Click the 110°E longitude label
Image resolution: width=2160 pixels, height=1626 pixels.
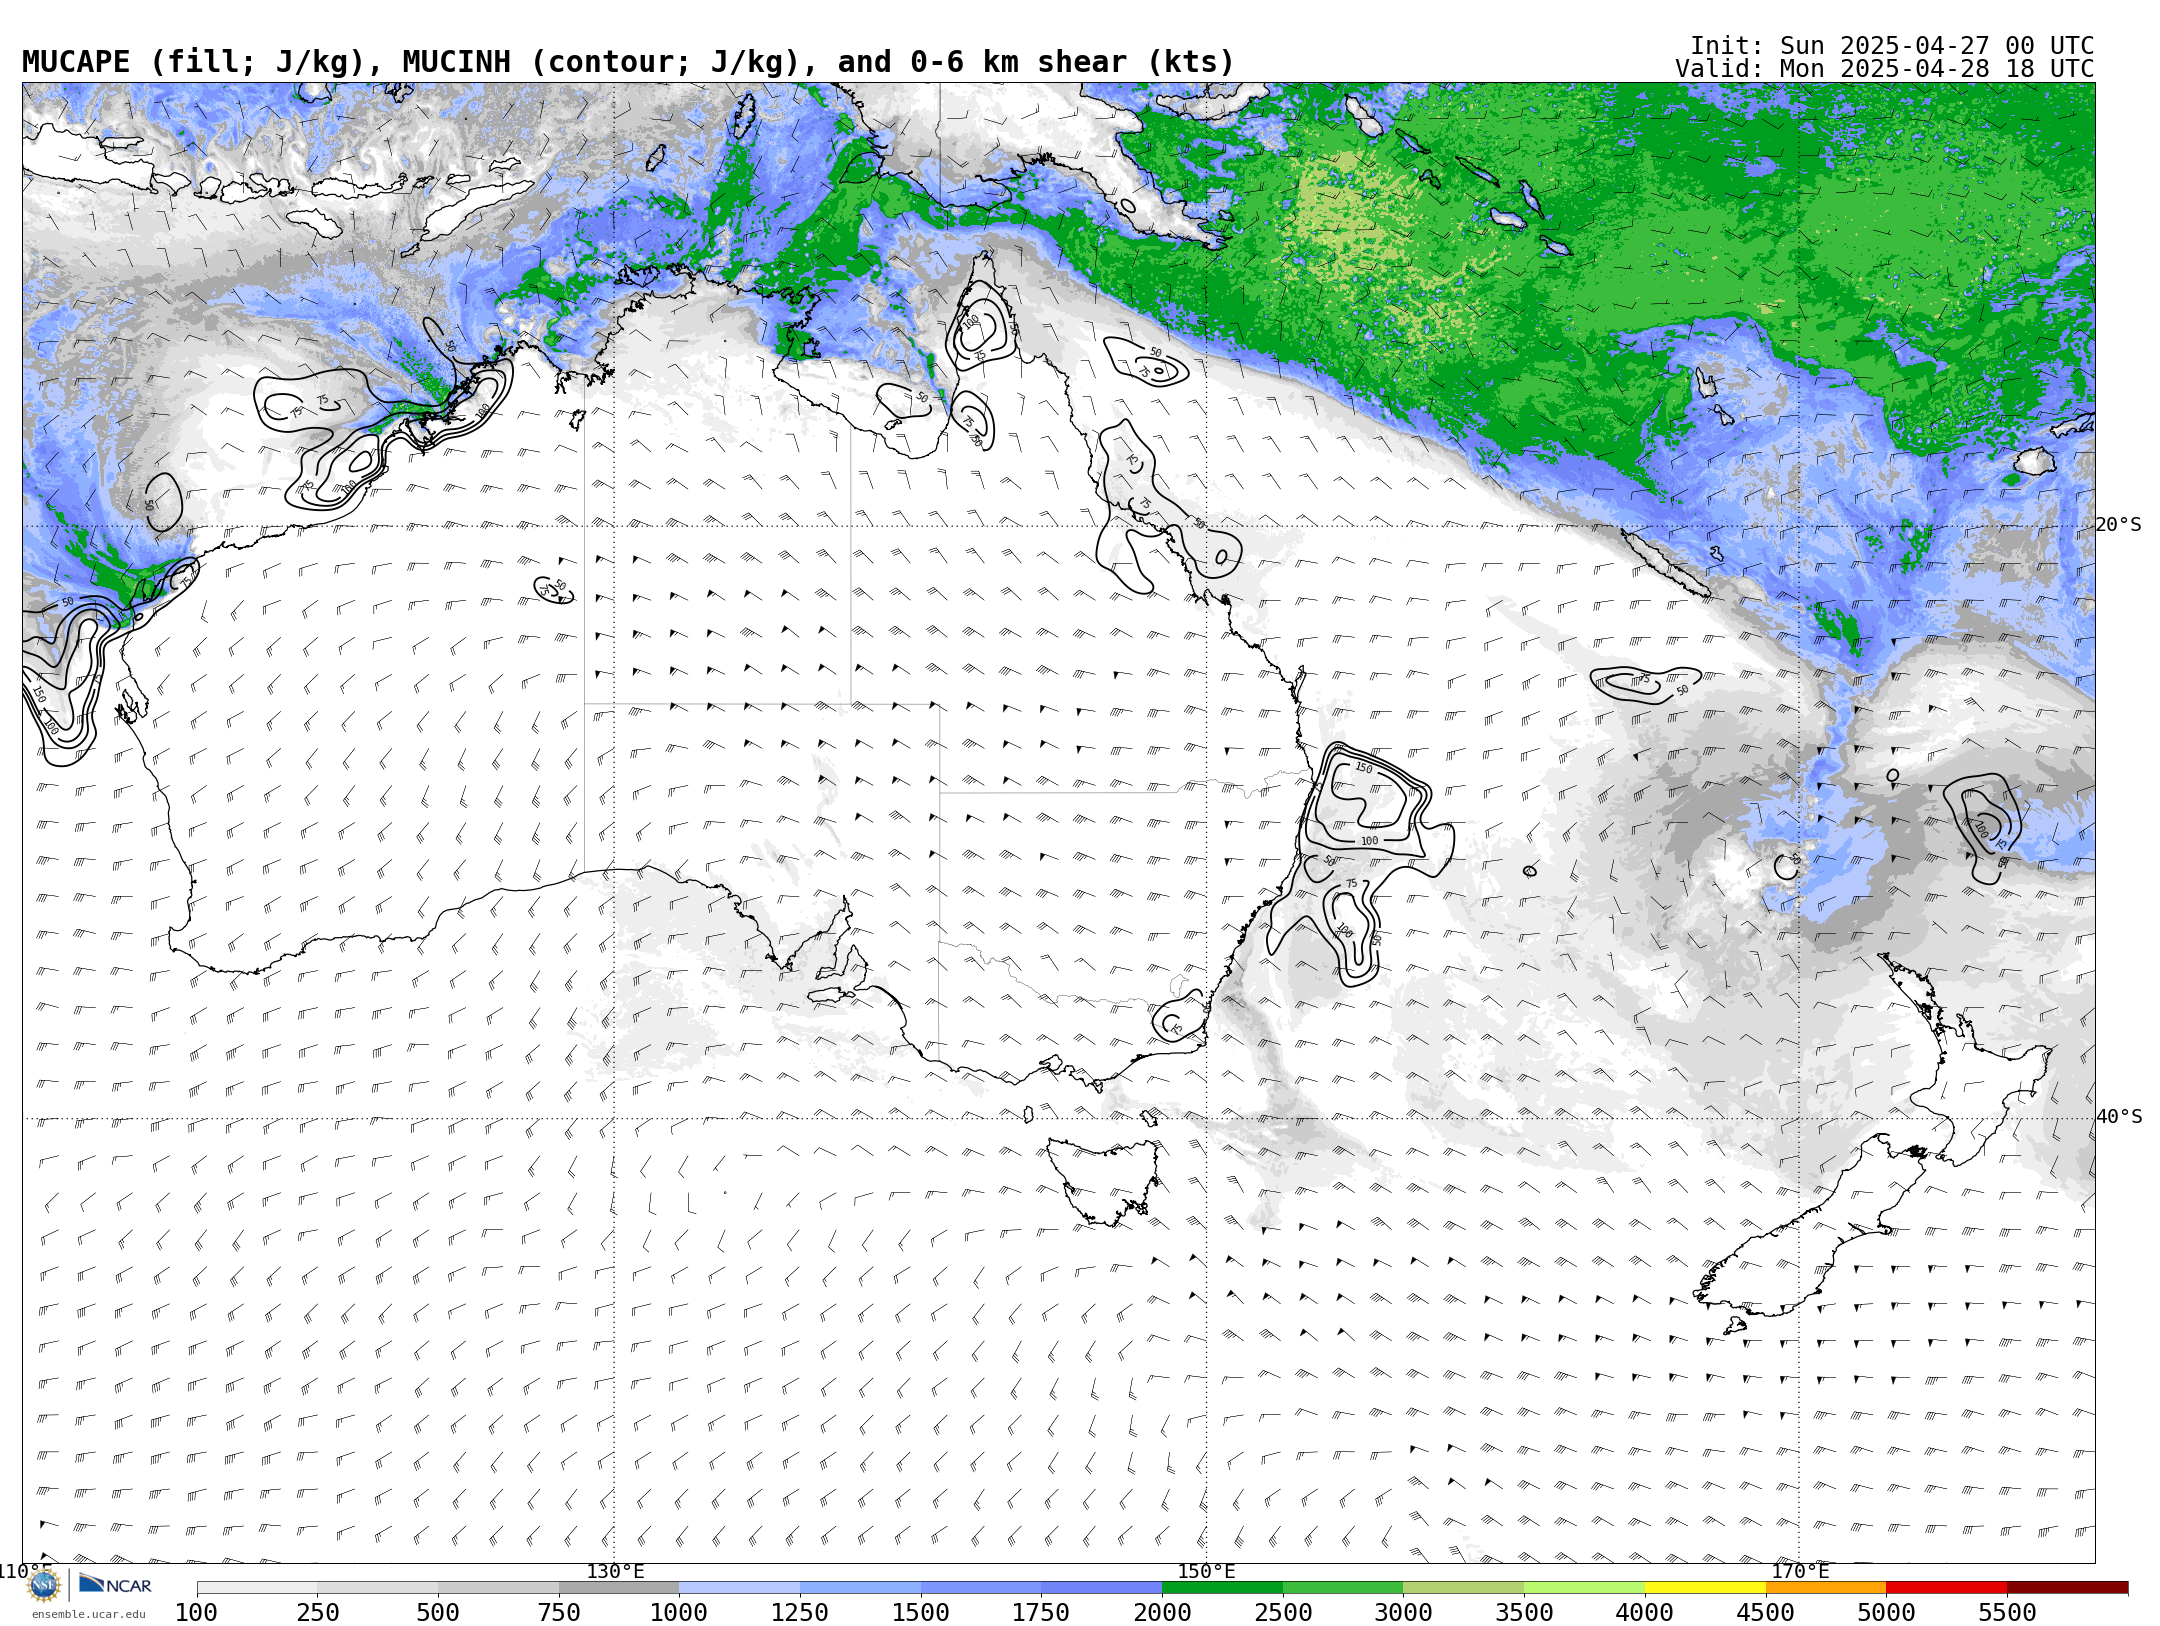pos(25,1571)
